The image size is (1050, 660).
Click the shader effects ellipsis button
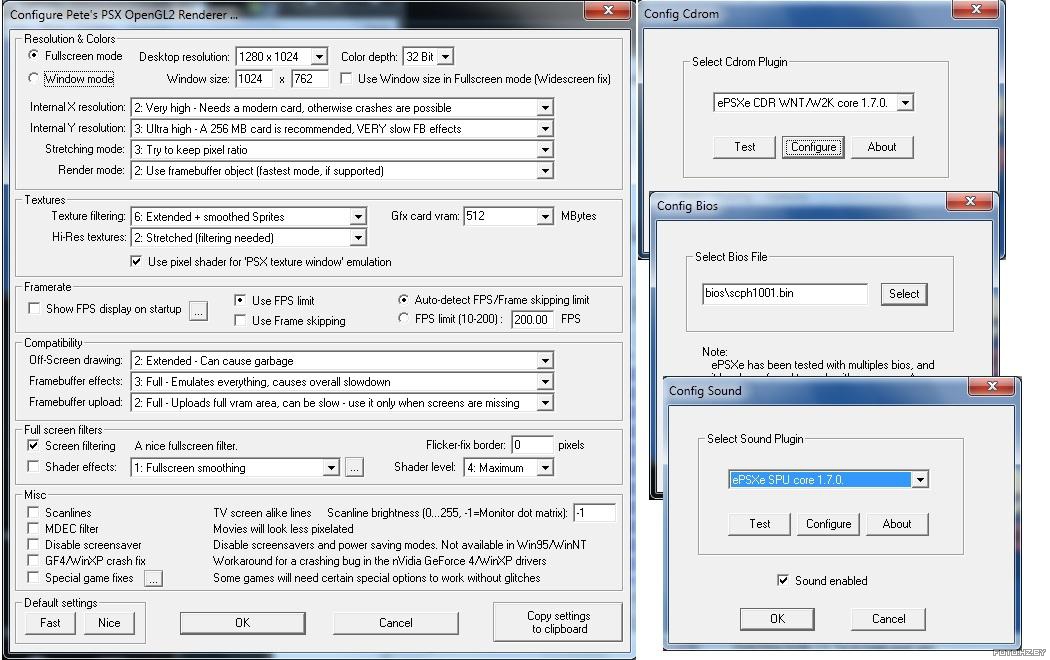point(354,467)
